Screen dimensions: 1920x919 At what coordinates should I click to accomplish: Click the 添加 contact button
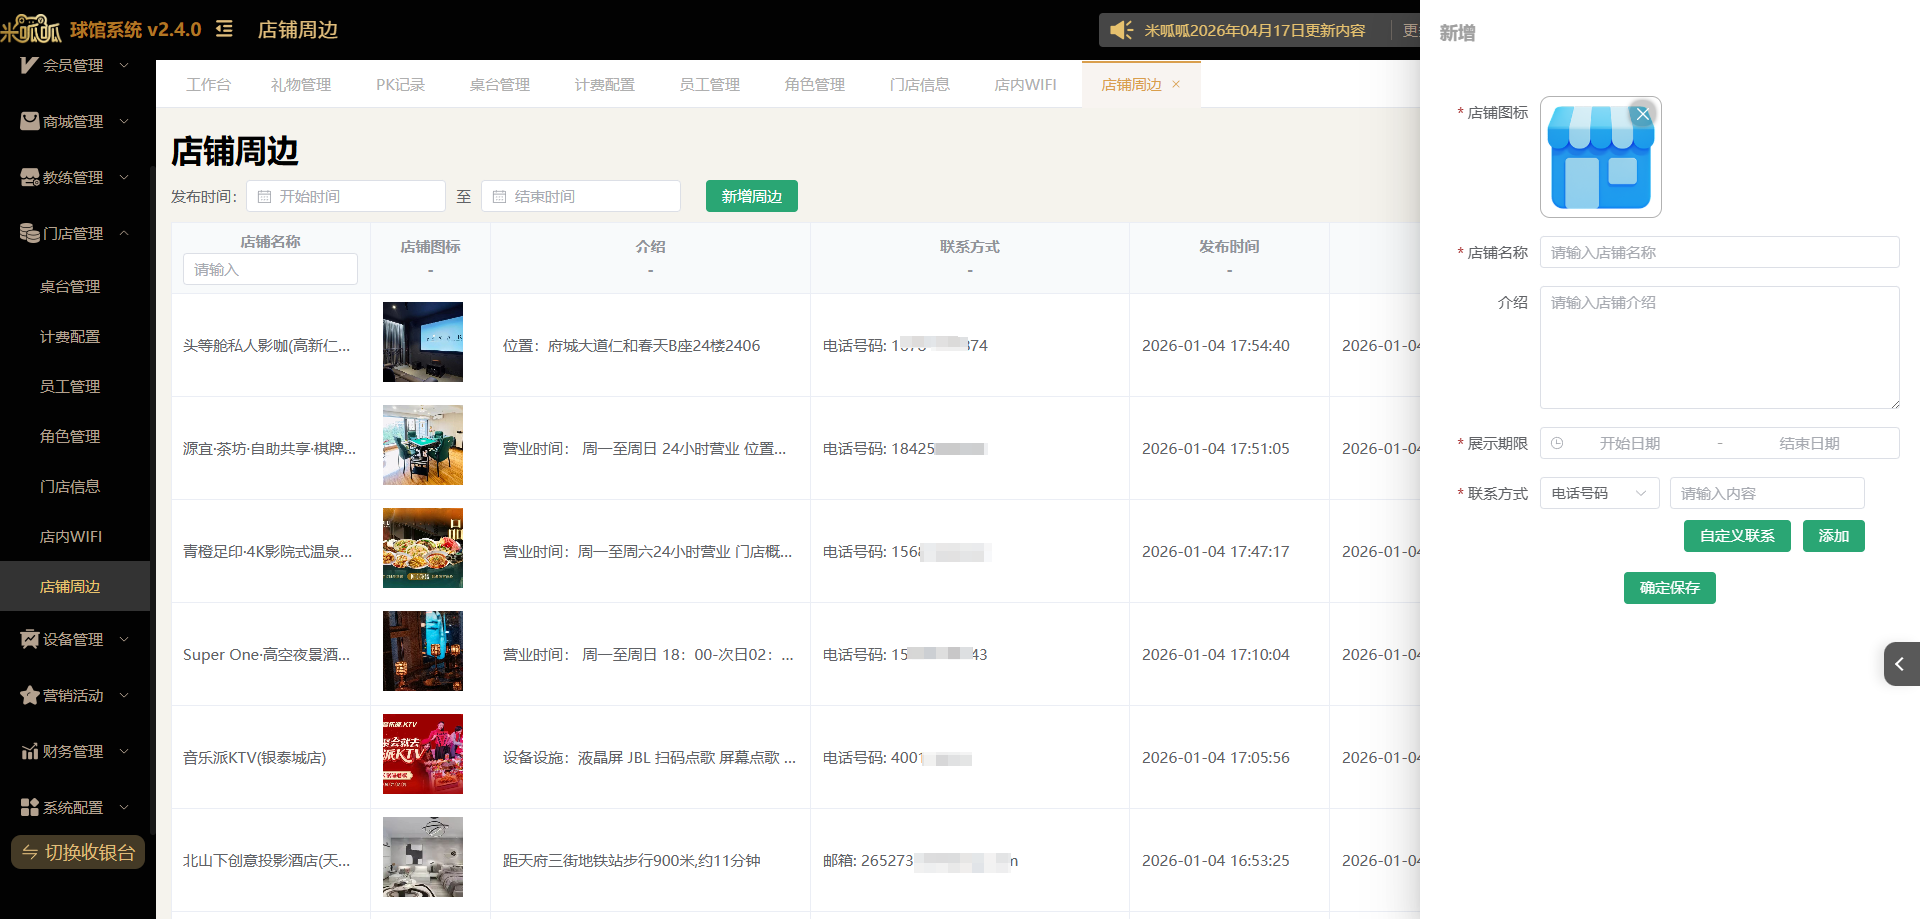tap(1834, 536)
